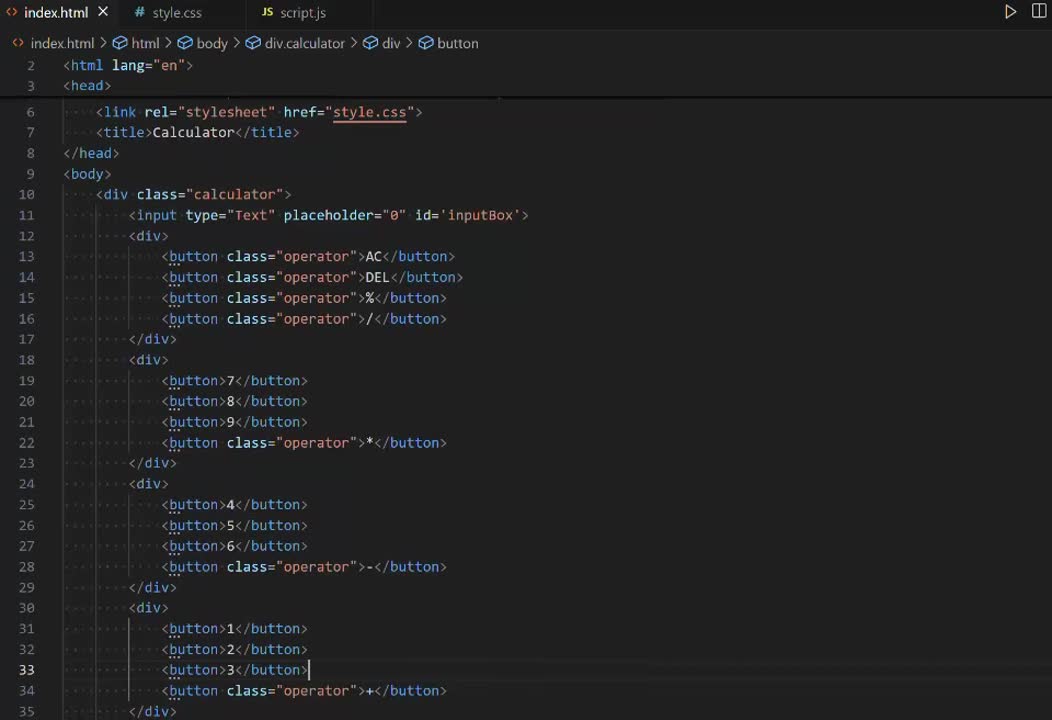
Task: Click line number 33 in the gutter
Action: point(26,670)
